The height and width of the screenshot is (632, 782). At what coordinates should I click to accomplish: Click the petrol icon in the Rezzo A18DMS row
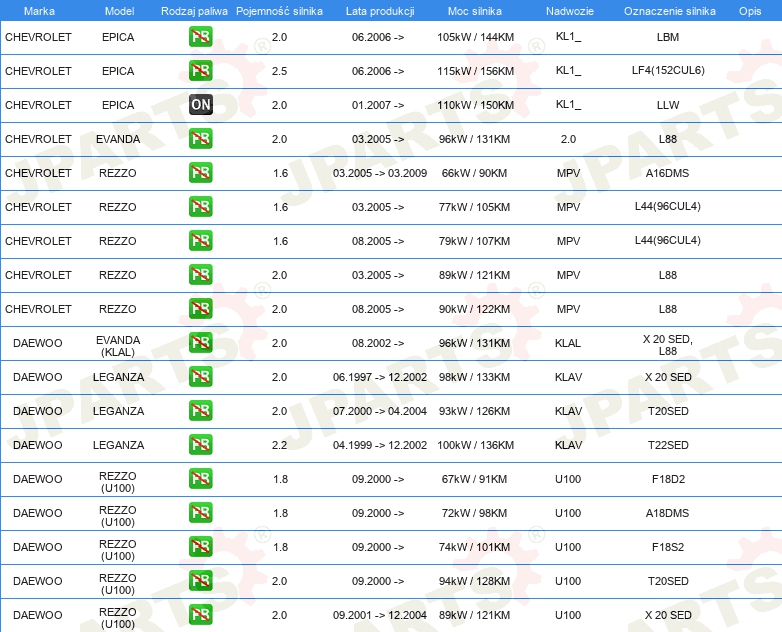pyautogui.click(x=200, y=512)
